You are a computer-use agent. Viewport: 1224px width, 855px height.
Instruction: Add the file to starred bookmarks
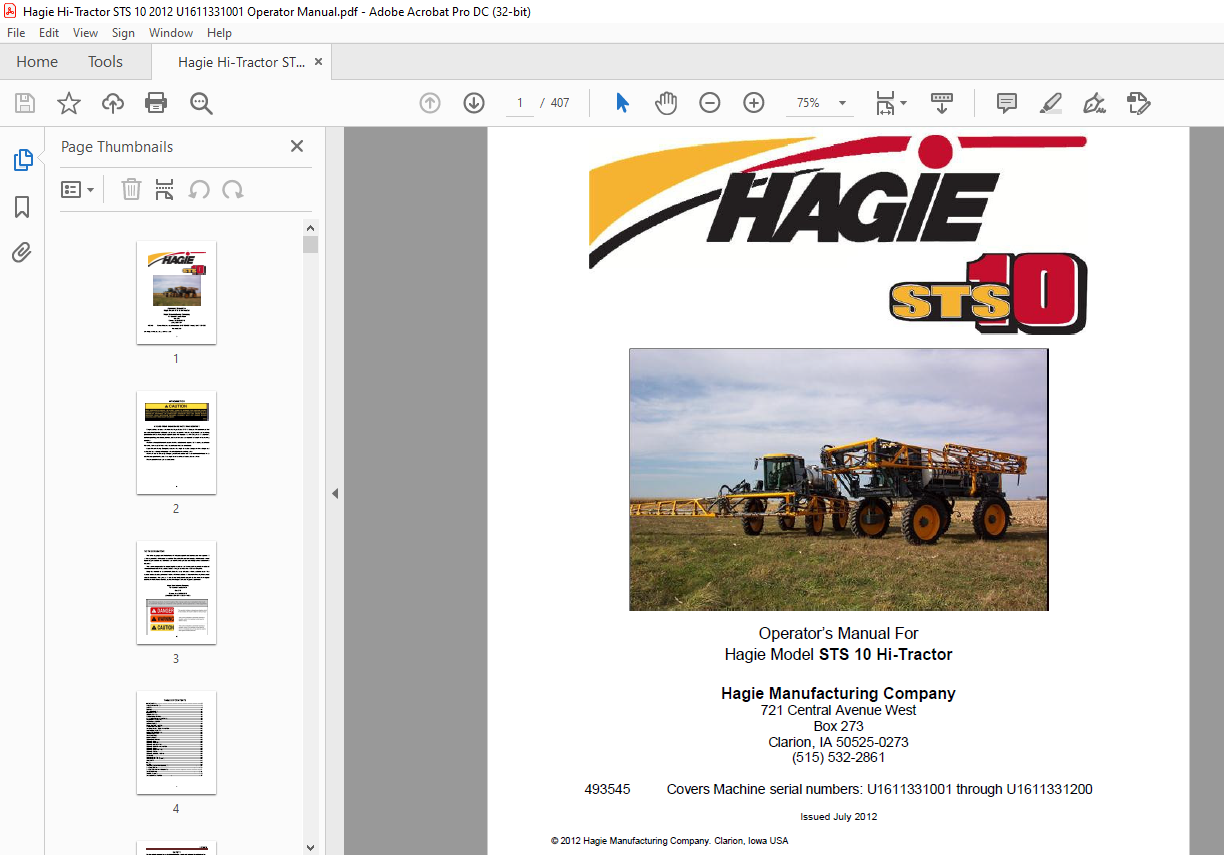click(x=69, y=103)
